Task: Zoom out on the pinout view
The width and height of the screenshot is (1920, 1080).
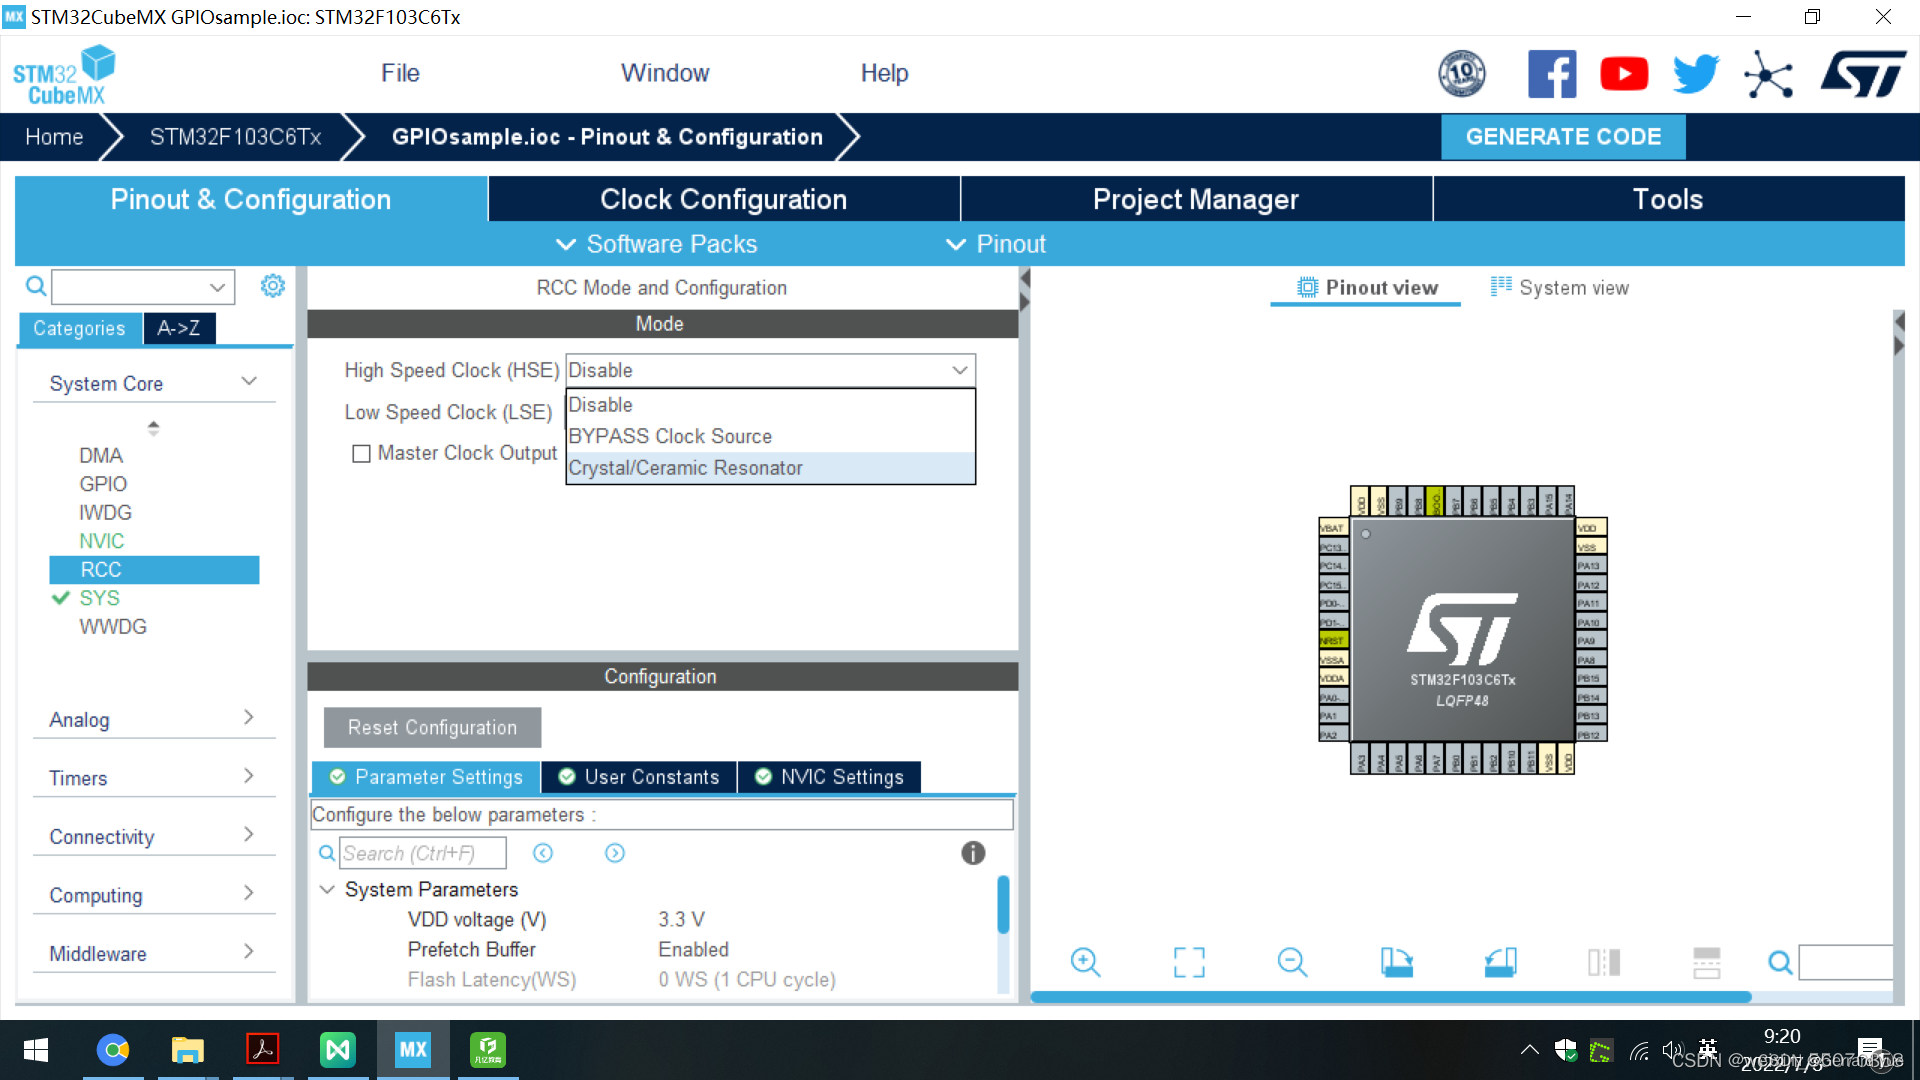Action: [1292, 962]
